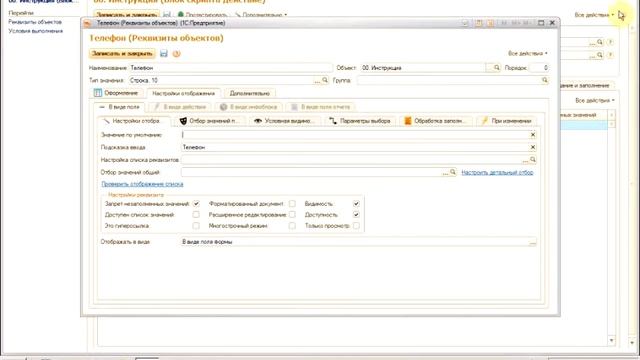Image resolution: width=640 pixels, height=360 pixels.
Task: Open the Параметры выбора tab
Action: [360, 121]
